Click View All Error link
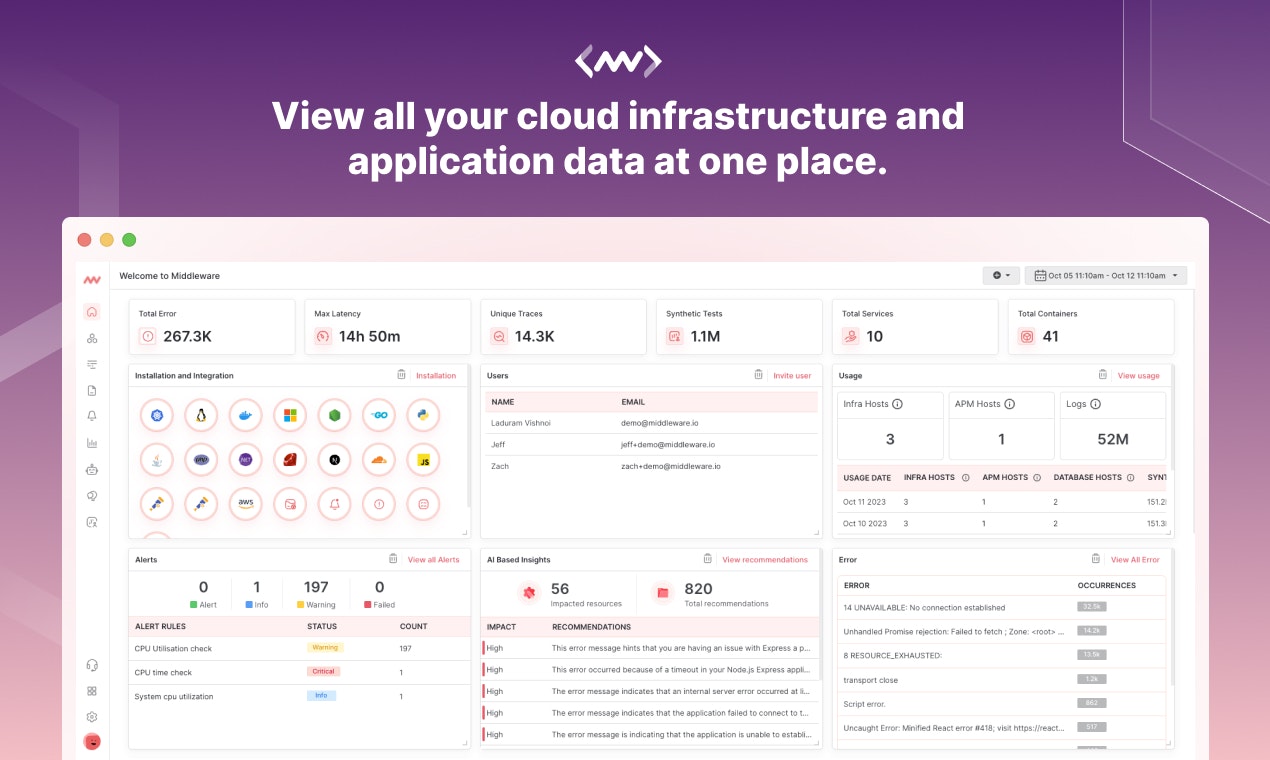 coord(1135,560)
